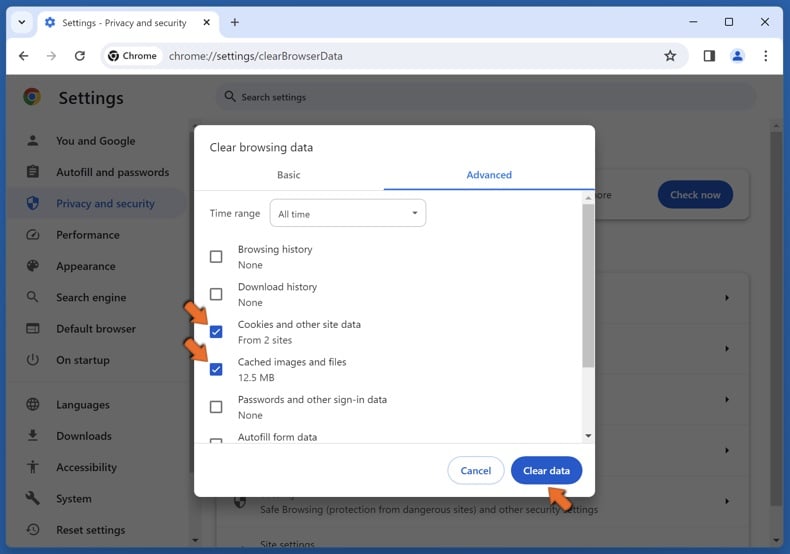This screenshot has height=554, width=790.
Task: Click the System wrench icon
Action: (x=33, y=498)
